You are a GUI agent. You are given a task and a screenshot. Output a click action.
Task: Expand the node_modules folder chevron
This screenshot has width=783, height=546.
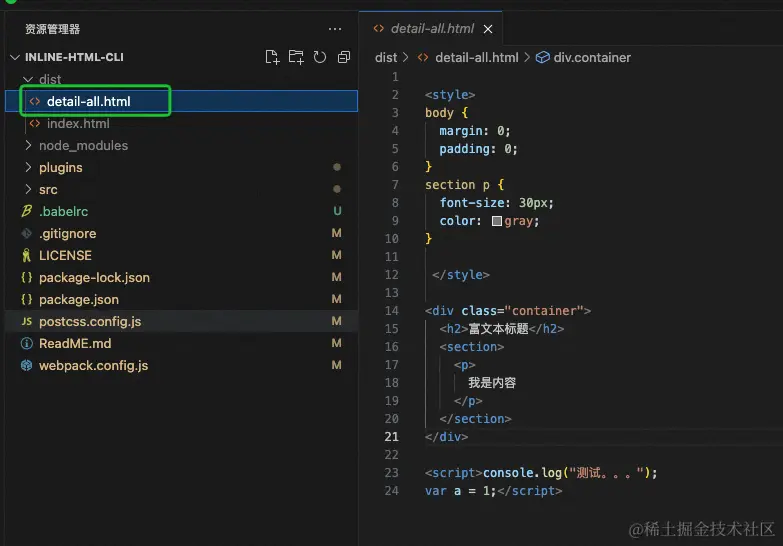[28, 145]
